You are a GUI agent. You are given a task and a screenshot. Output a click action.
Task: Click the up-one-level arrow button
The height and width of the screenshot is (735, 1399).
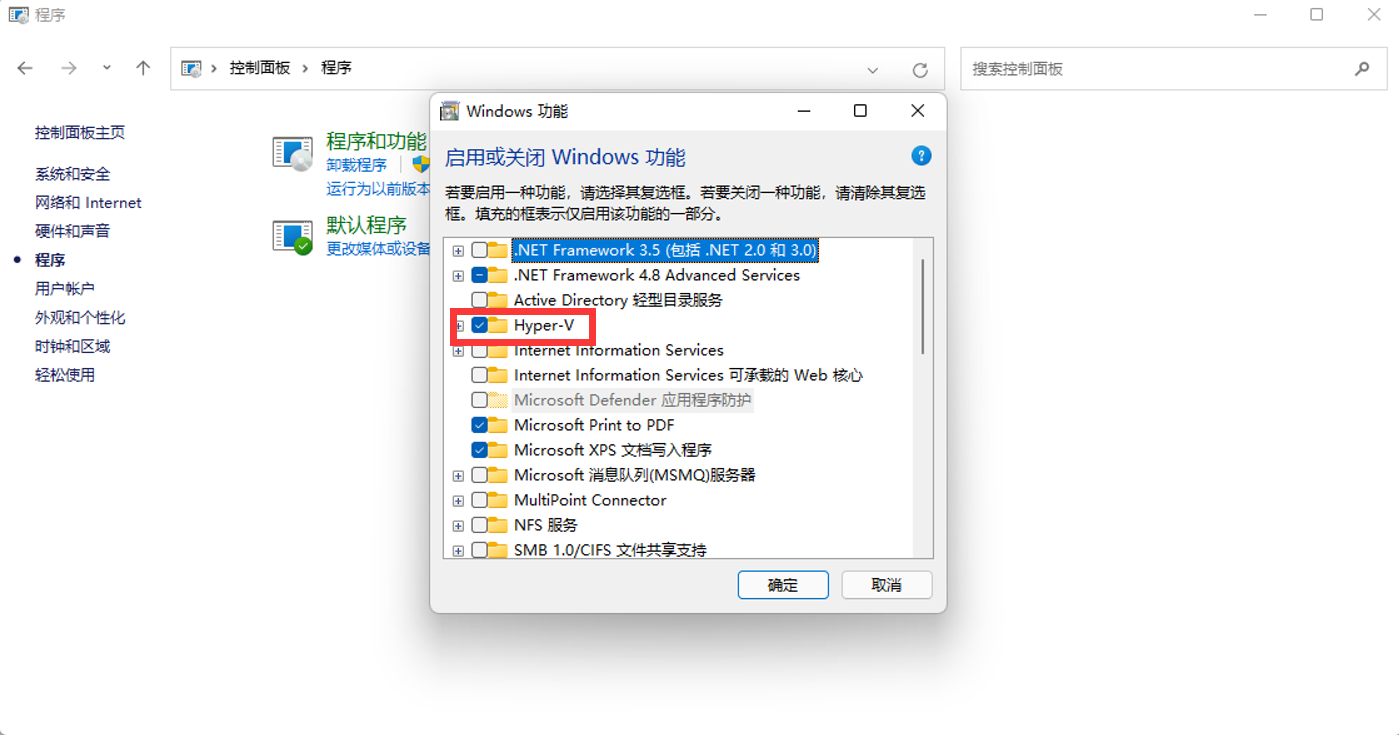pos(143,68)
